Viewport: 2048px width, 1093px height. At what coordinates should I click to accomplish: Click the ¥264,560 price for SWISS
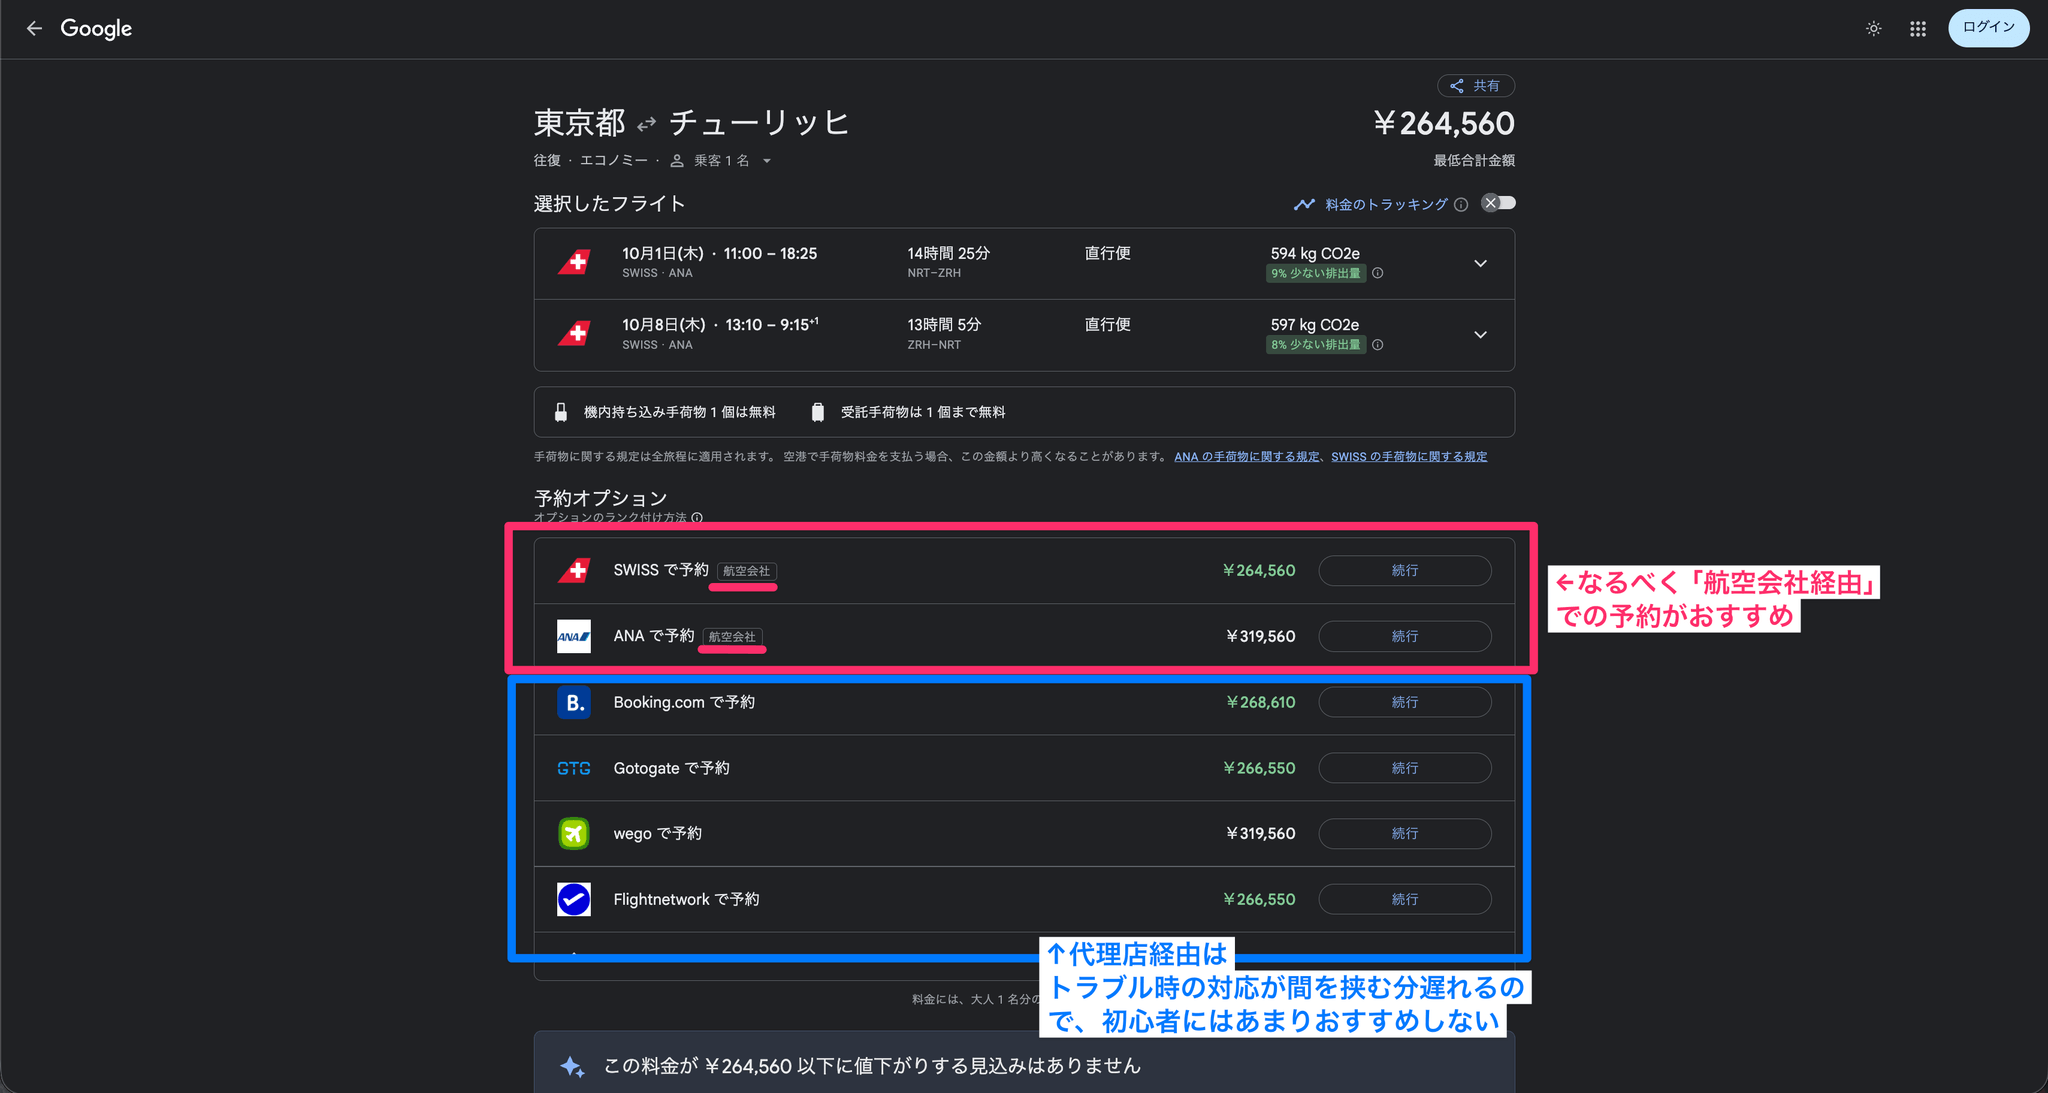coord(1259,571)
